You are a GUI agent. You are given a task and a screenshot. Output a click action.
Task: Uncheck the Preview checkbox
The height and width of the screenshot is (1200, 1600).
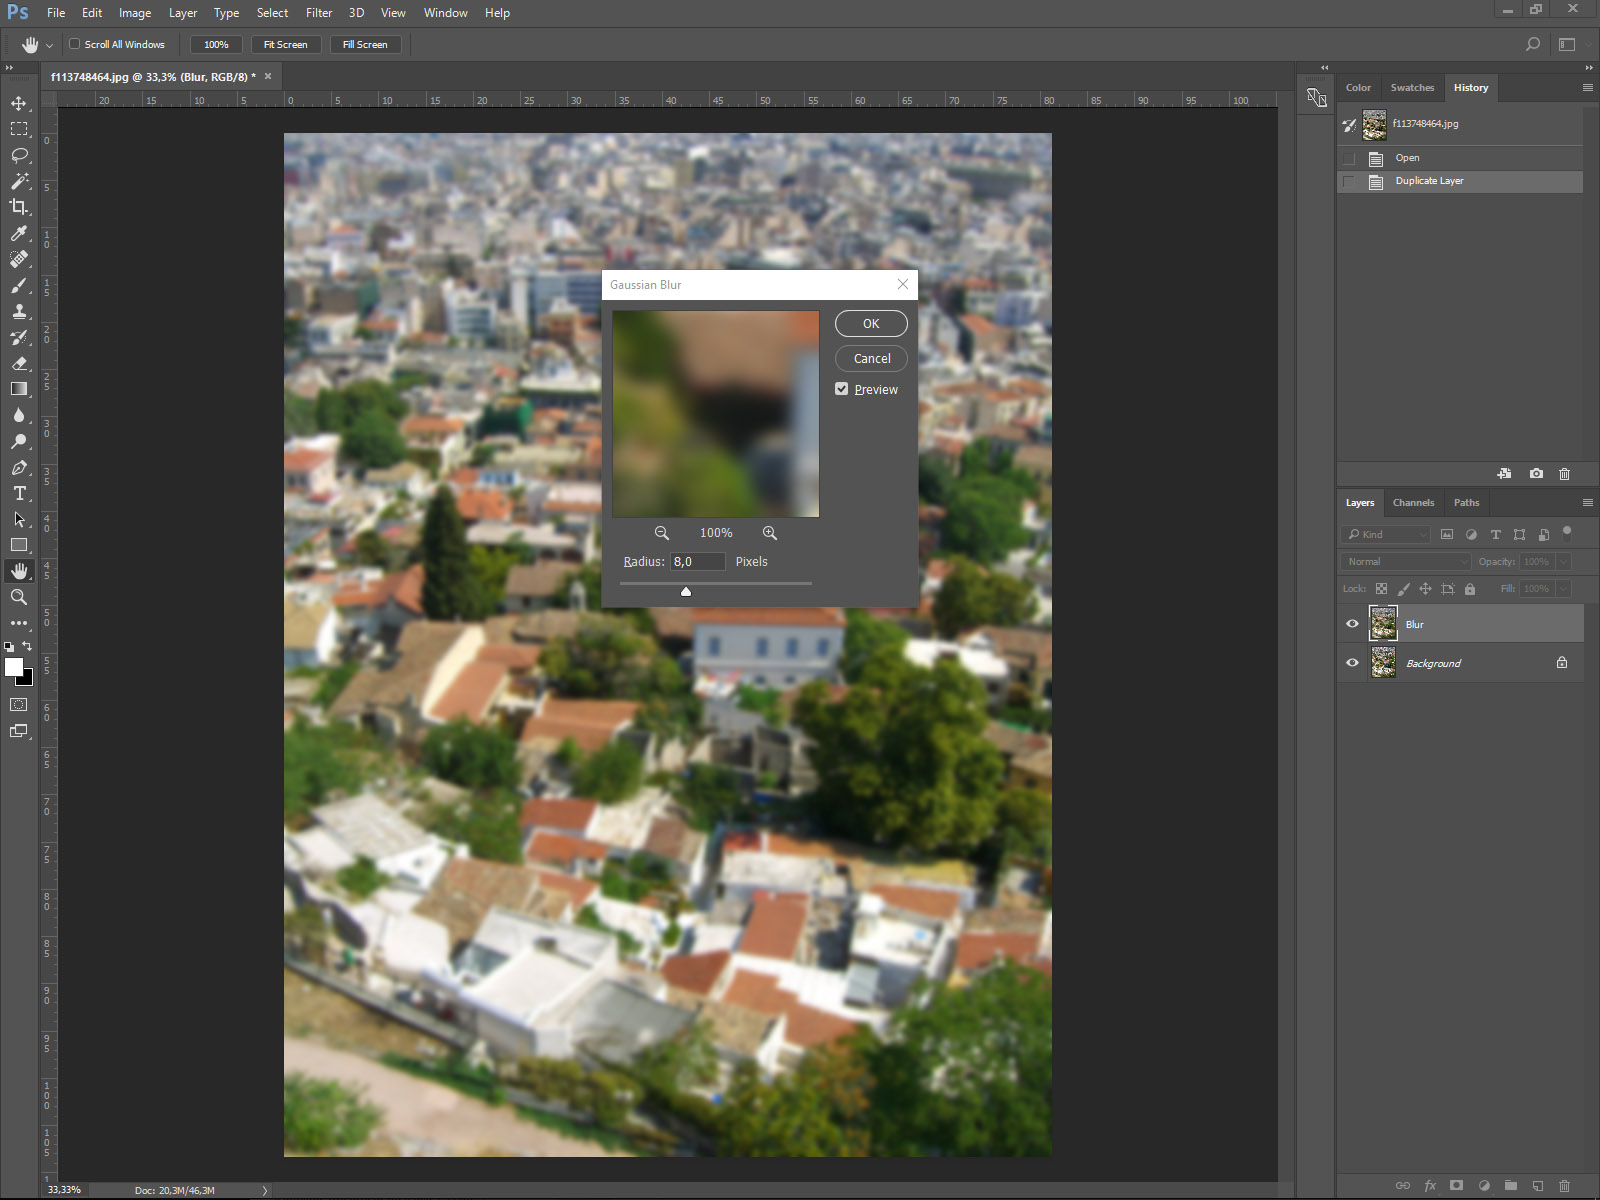(x=842, y=389)
